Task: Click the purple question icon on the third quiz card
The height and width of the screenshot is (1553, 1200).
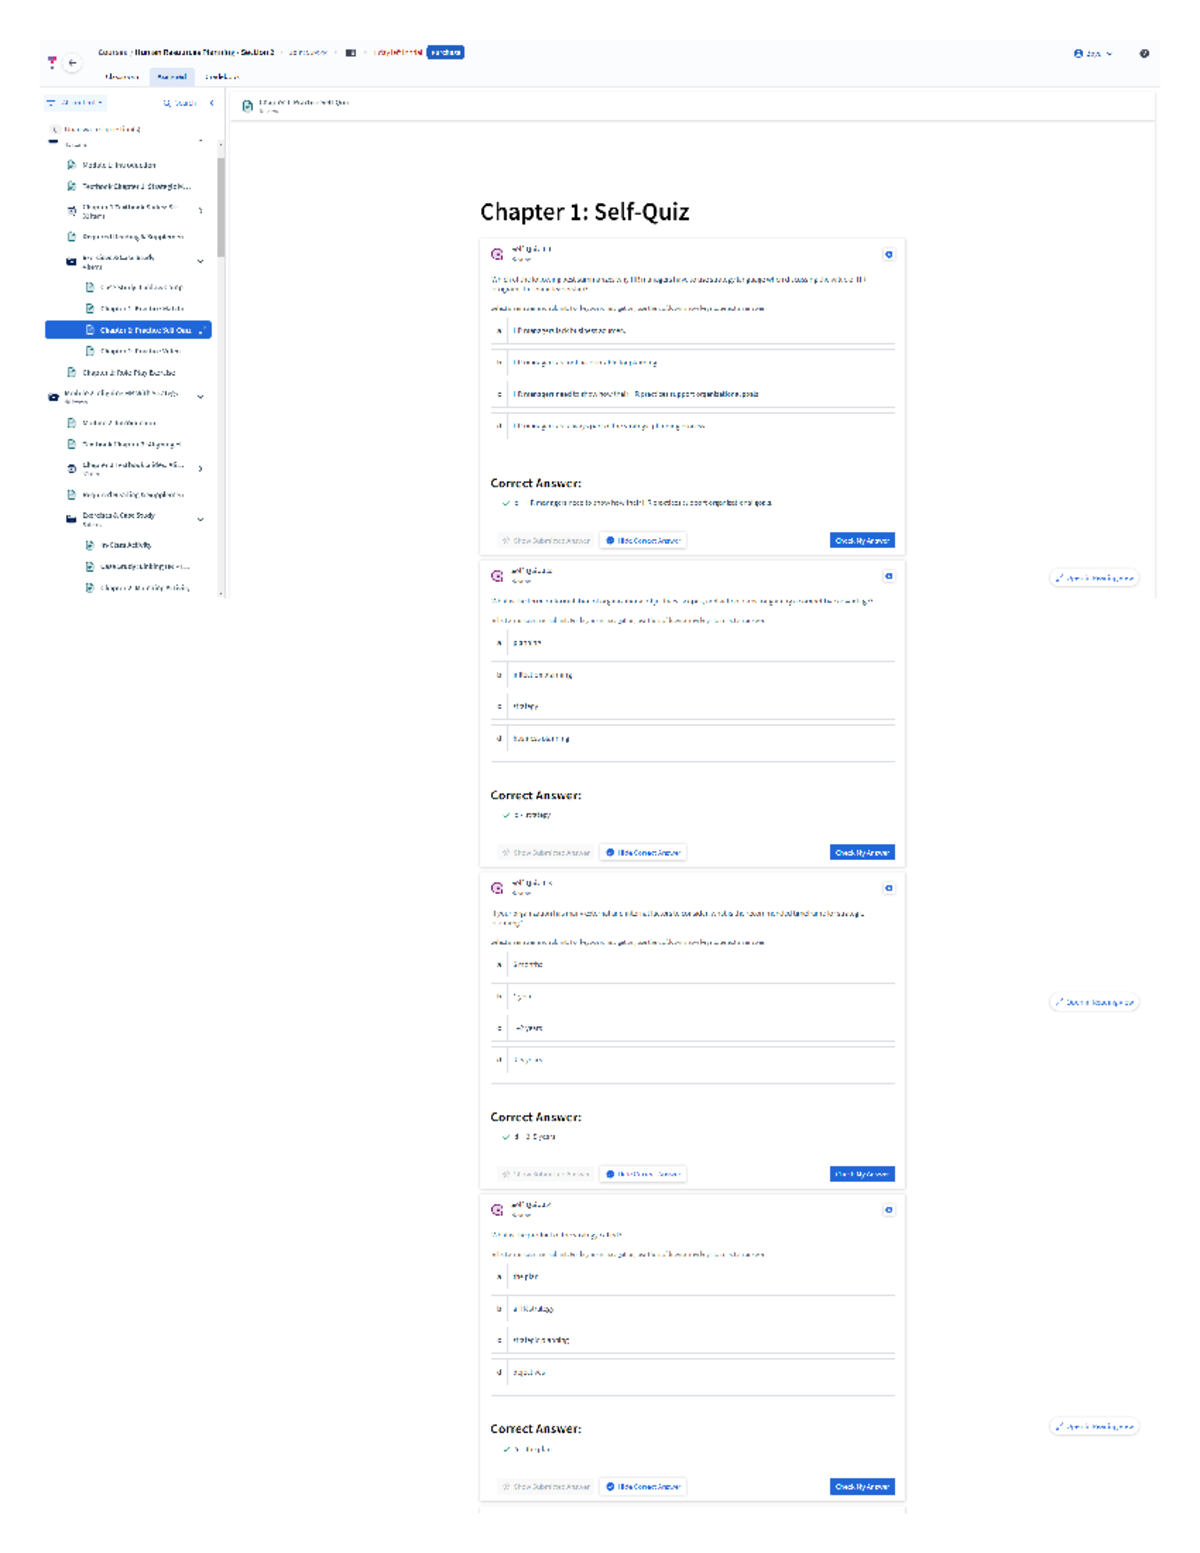Action: 497,888
